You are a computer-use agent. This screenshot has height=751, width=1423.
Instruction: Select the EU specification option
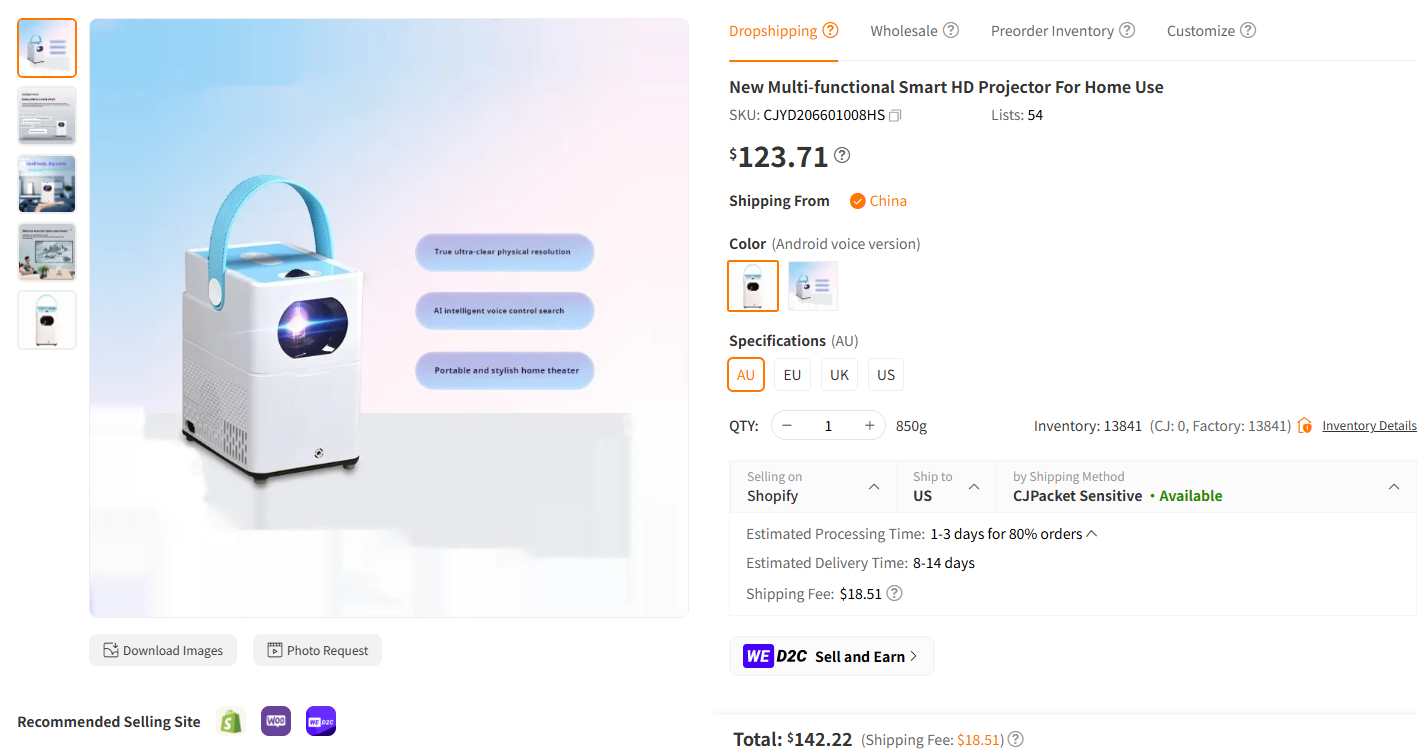pos(792,375)
